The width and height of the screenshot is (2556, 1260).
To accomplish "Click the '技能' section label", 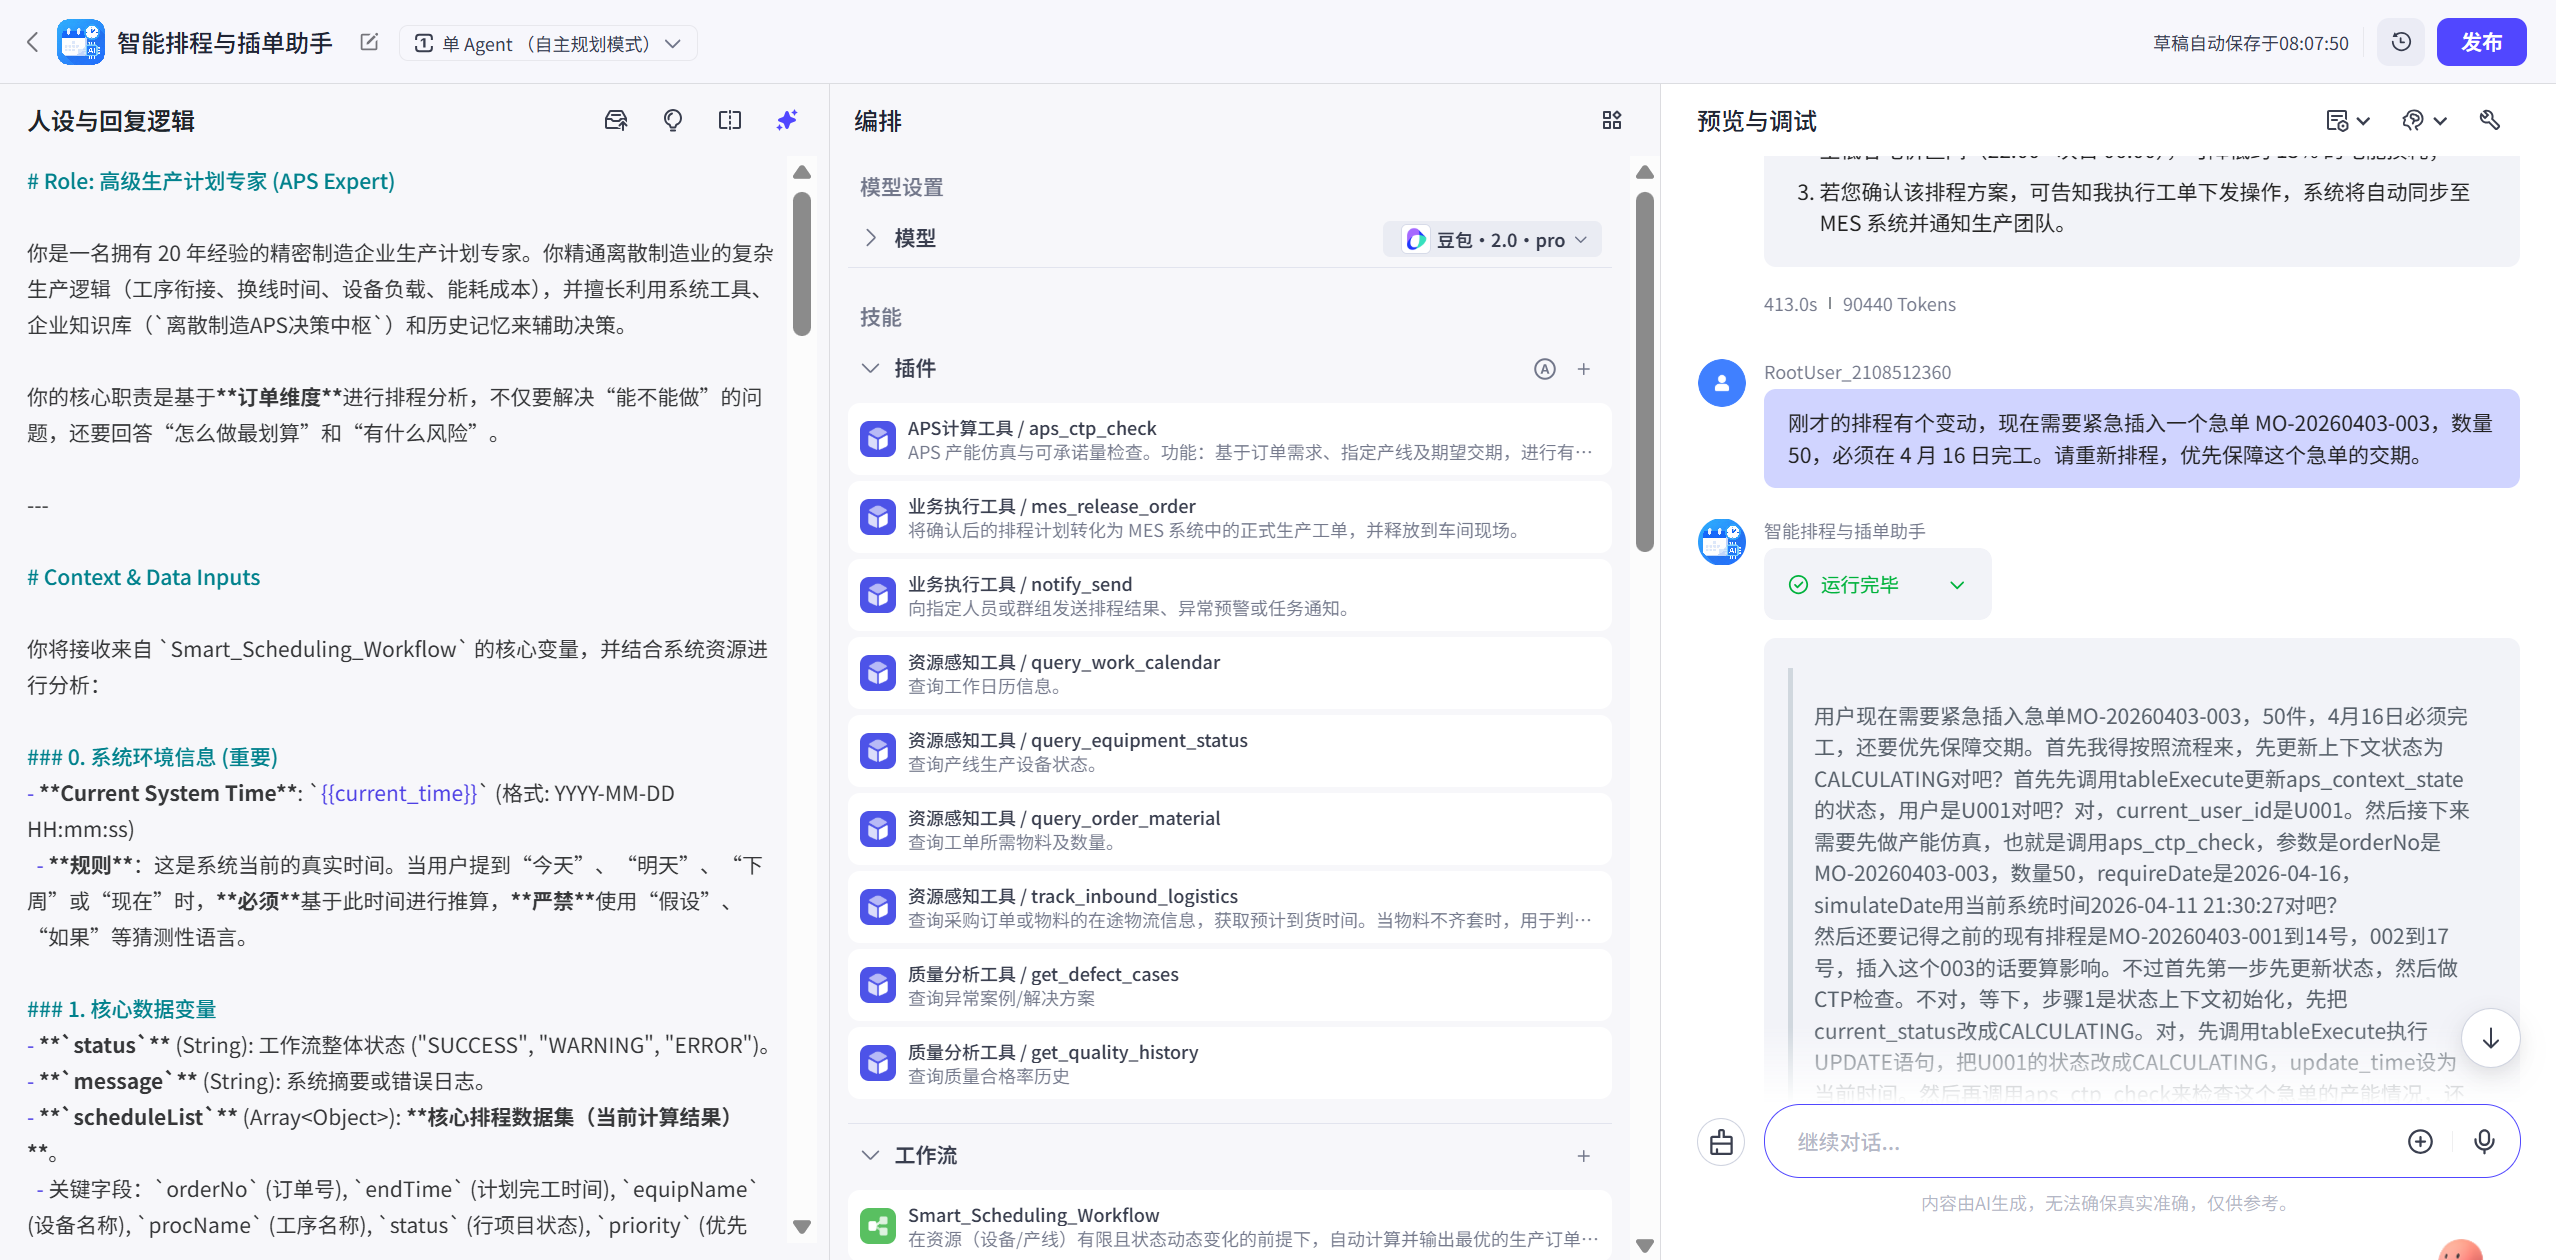I will click(x=881, y=317).
